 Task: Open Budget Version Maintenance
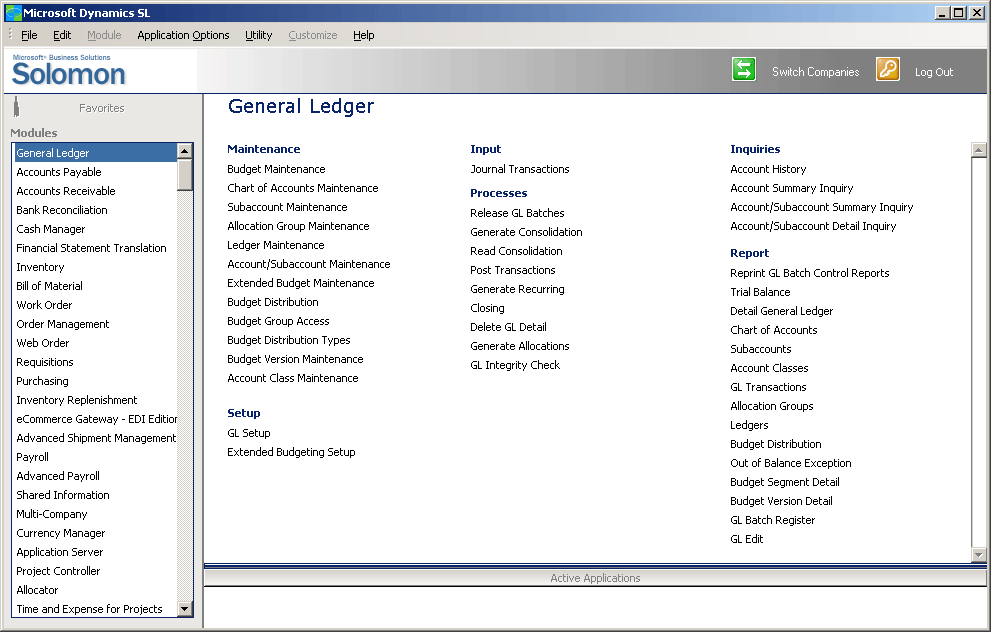pyautogui.click(x=295, y=359)
